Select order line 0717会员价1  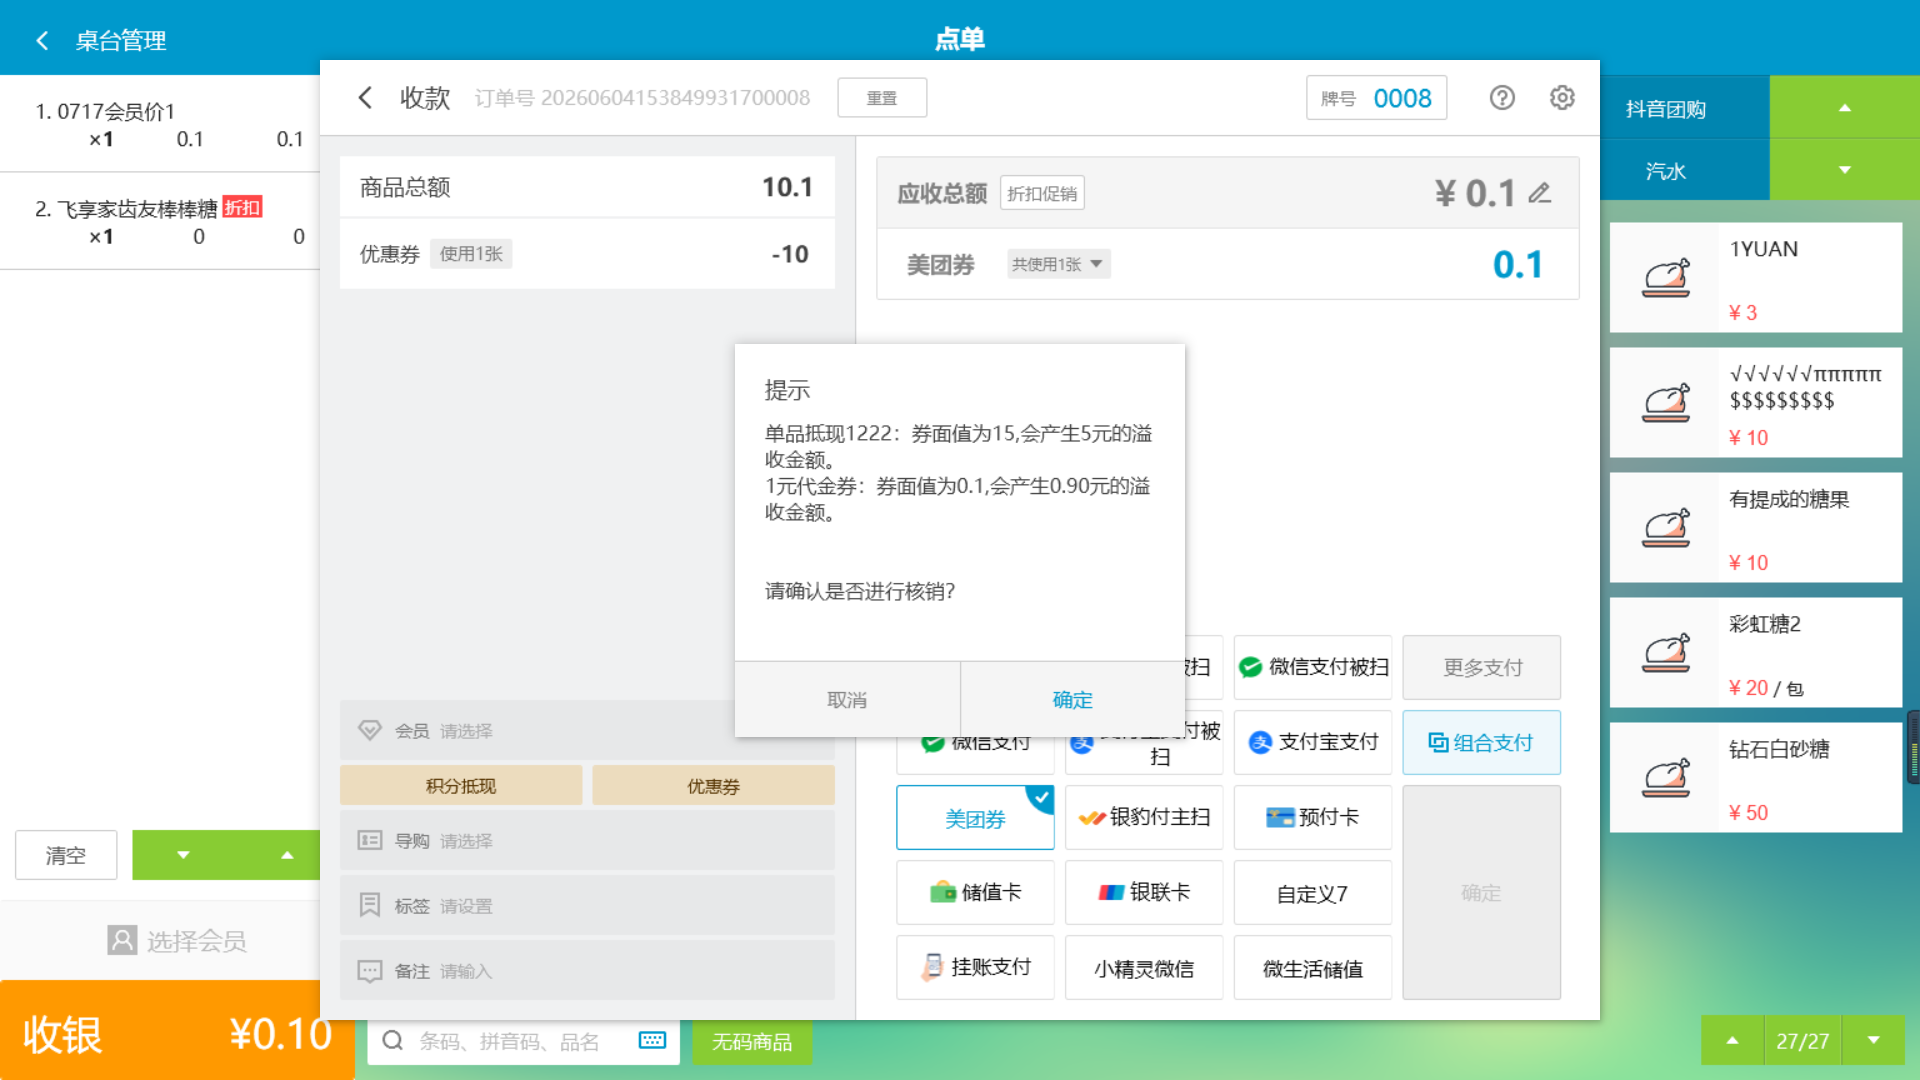pyautogui.click(x=160, y=124)
